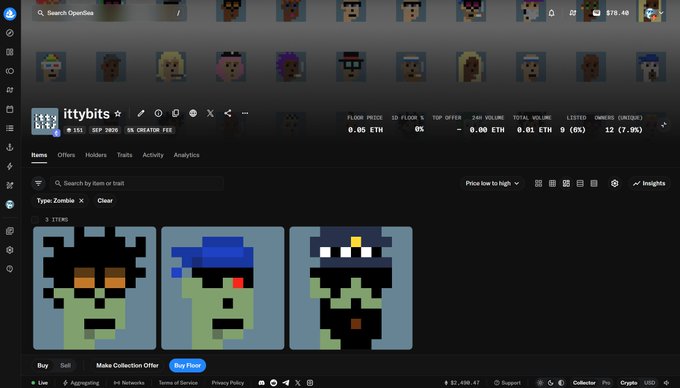Click Make Collection Offer
The height and width of the screenshot is (388, 680).
[128, 365]
